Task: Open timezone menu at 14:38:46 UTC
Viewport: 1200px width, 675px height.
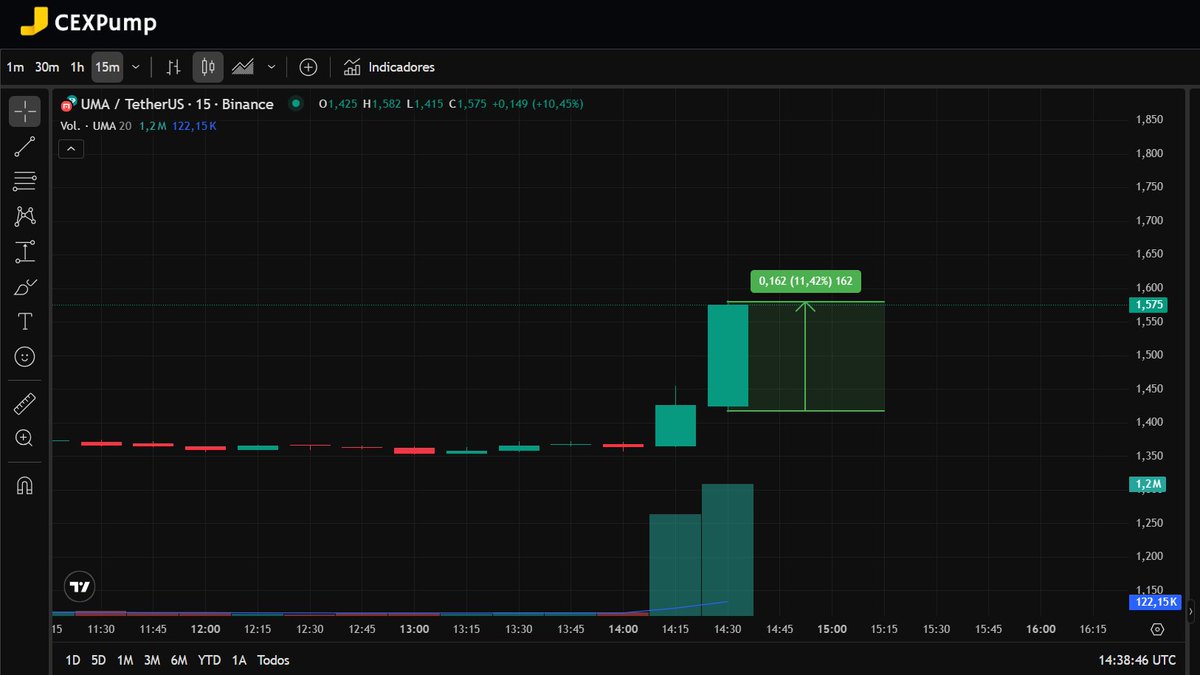Action: click(x=1137, y=660)
